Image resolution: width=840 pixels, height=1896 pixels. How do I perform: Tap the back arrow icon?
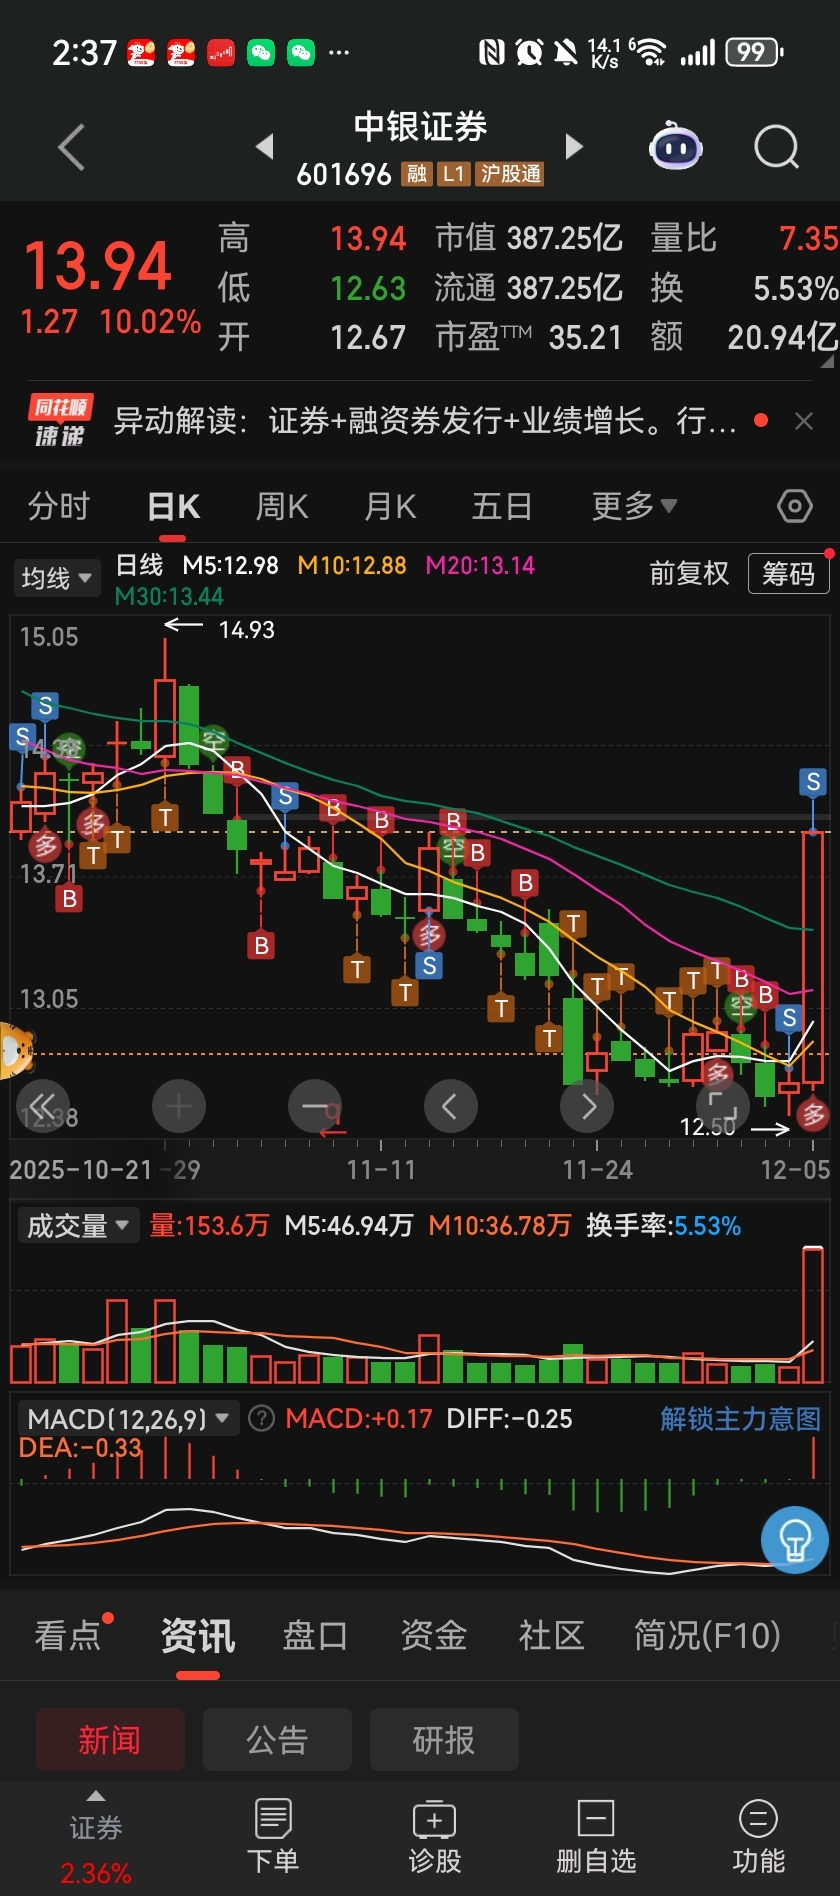tap(71, 148)
